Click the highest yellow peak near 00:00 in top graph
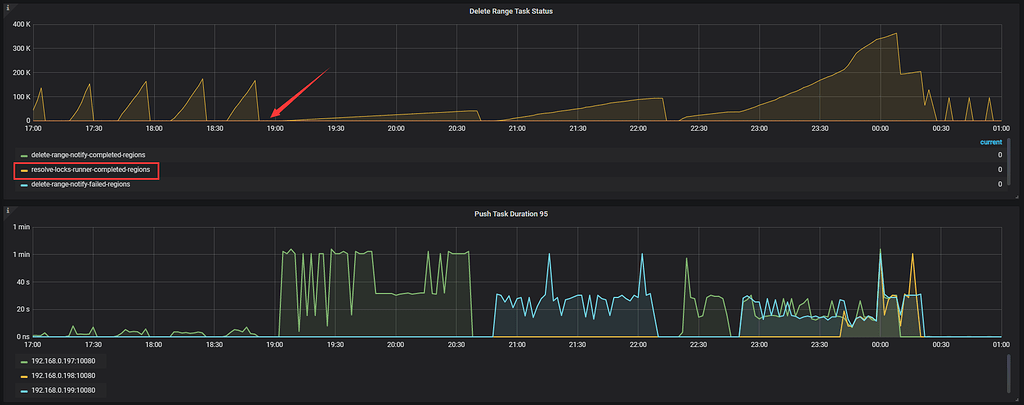The image size is (1024, 405). [x=896, y=34]
